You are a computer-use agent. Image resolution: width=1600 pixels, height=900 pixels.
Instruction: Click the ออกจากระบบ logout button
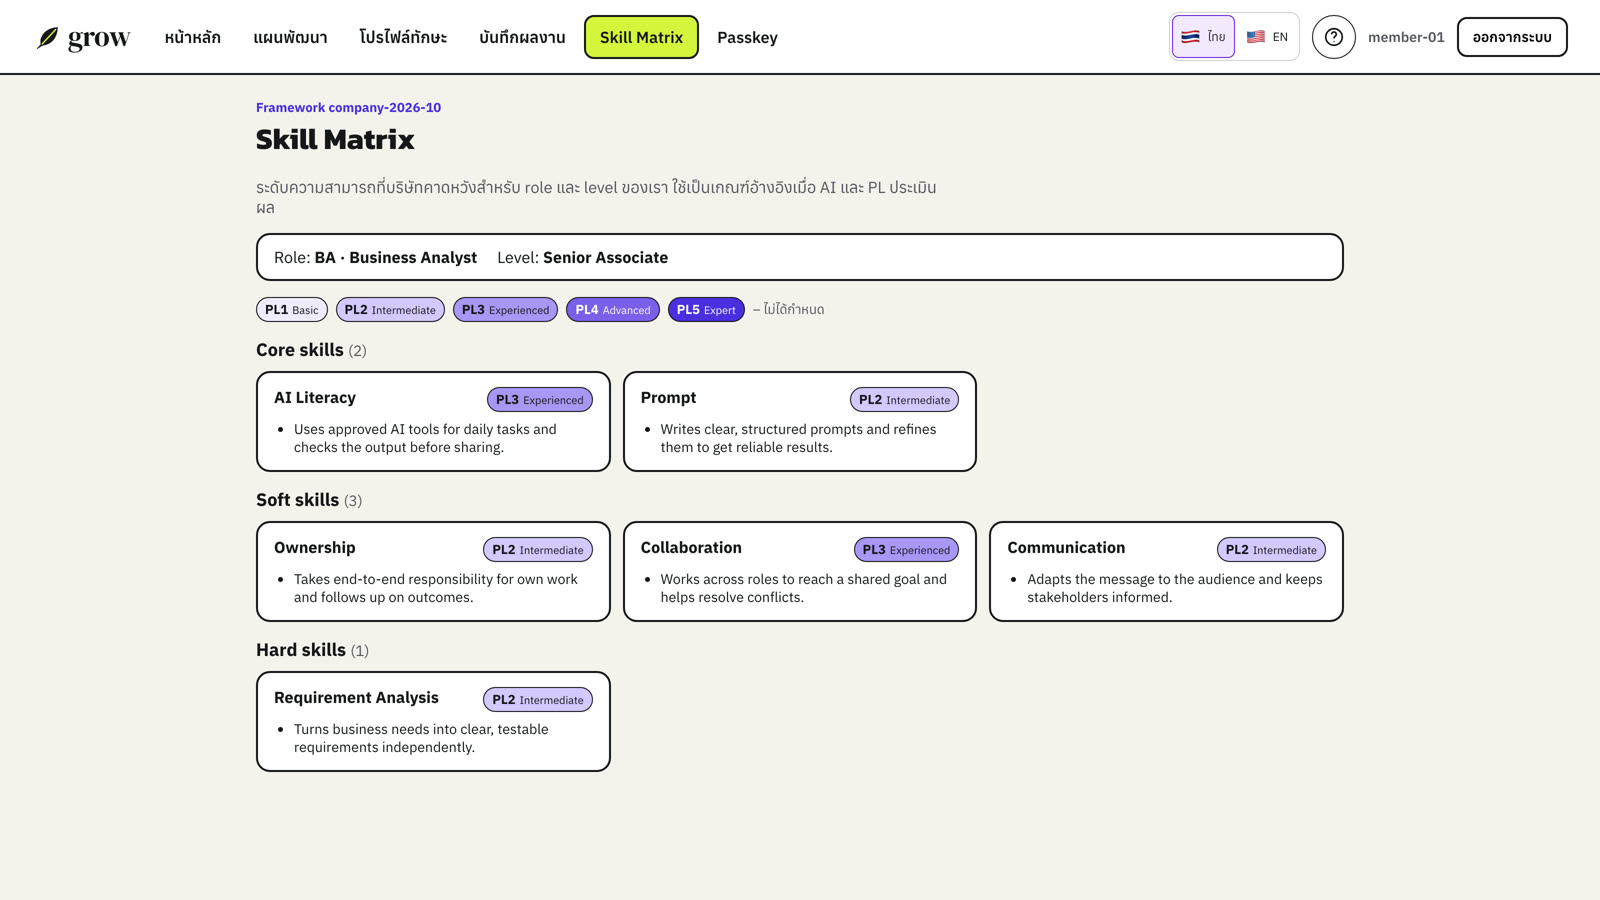[1512, 37]
